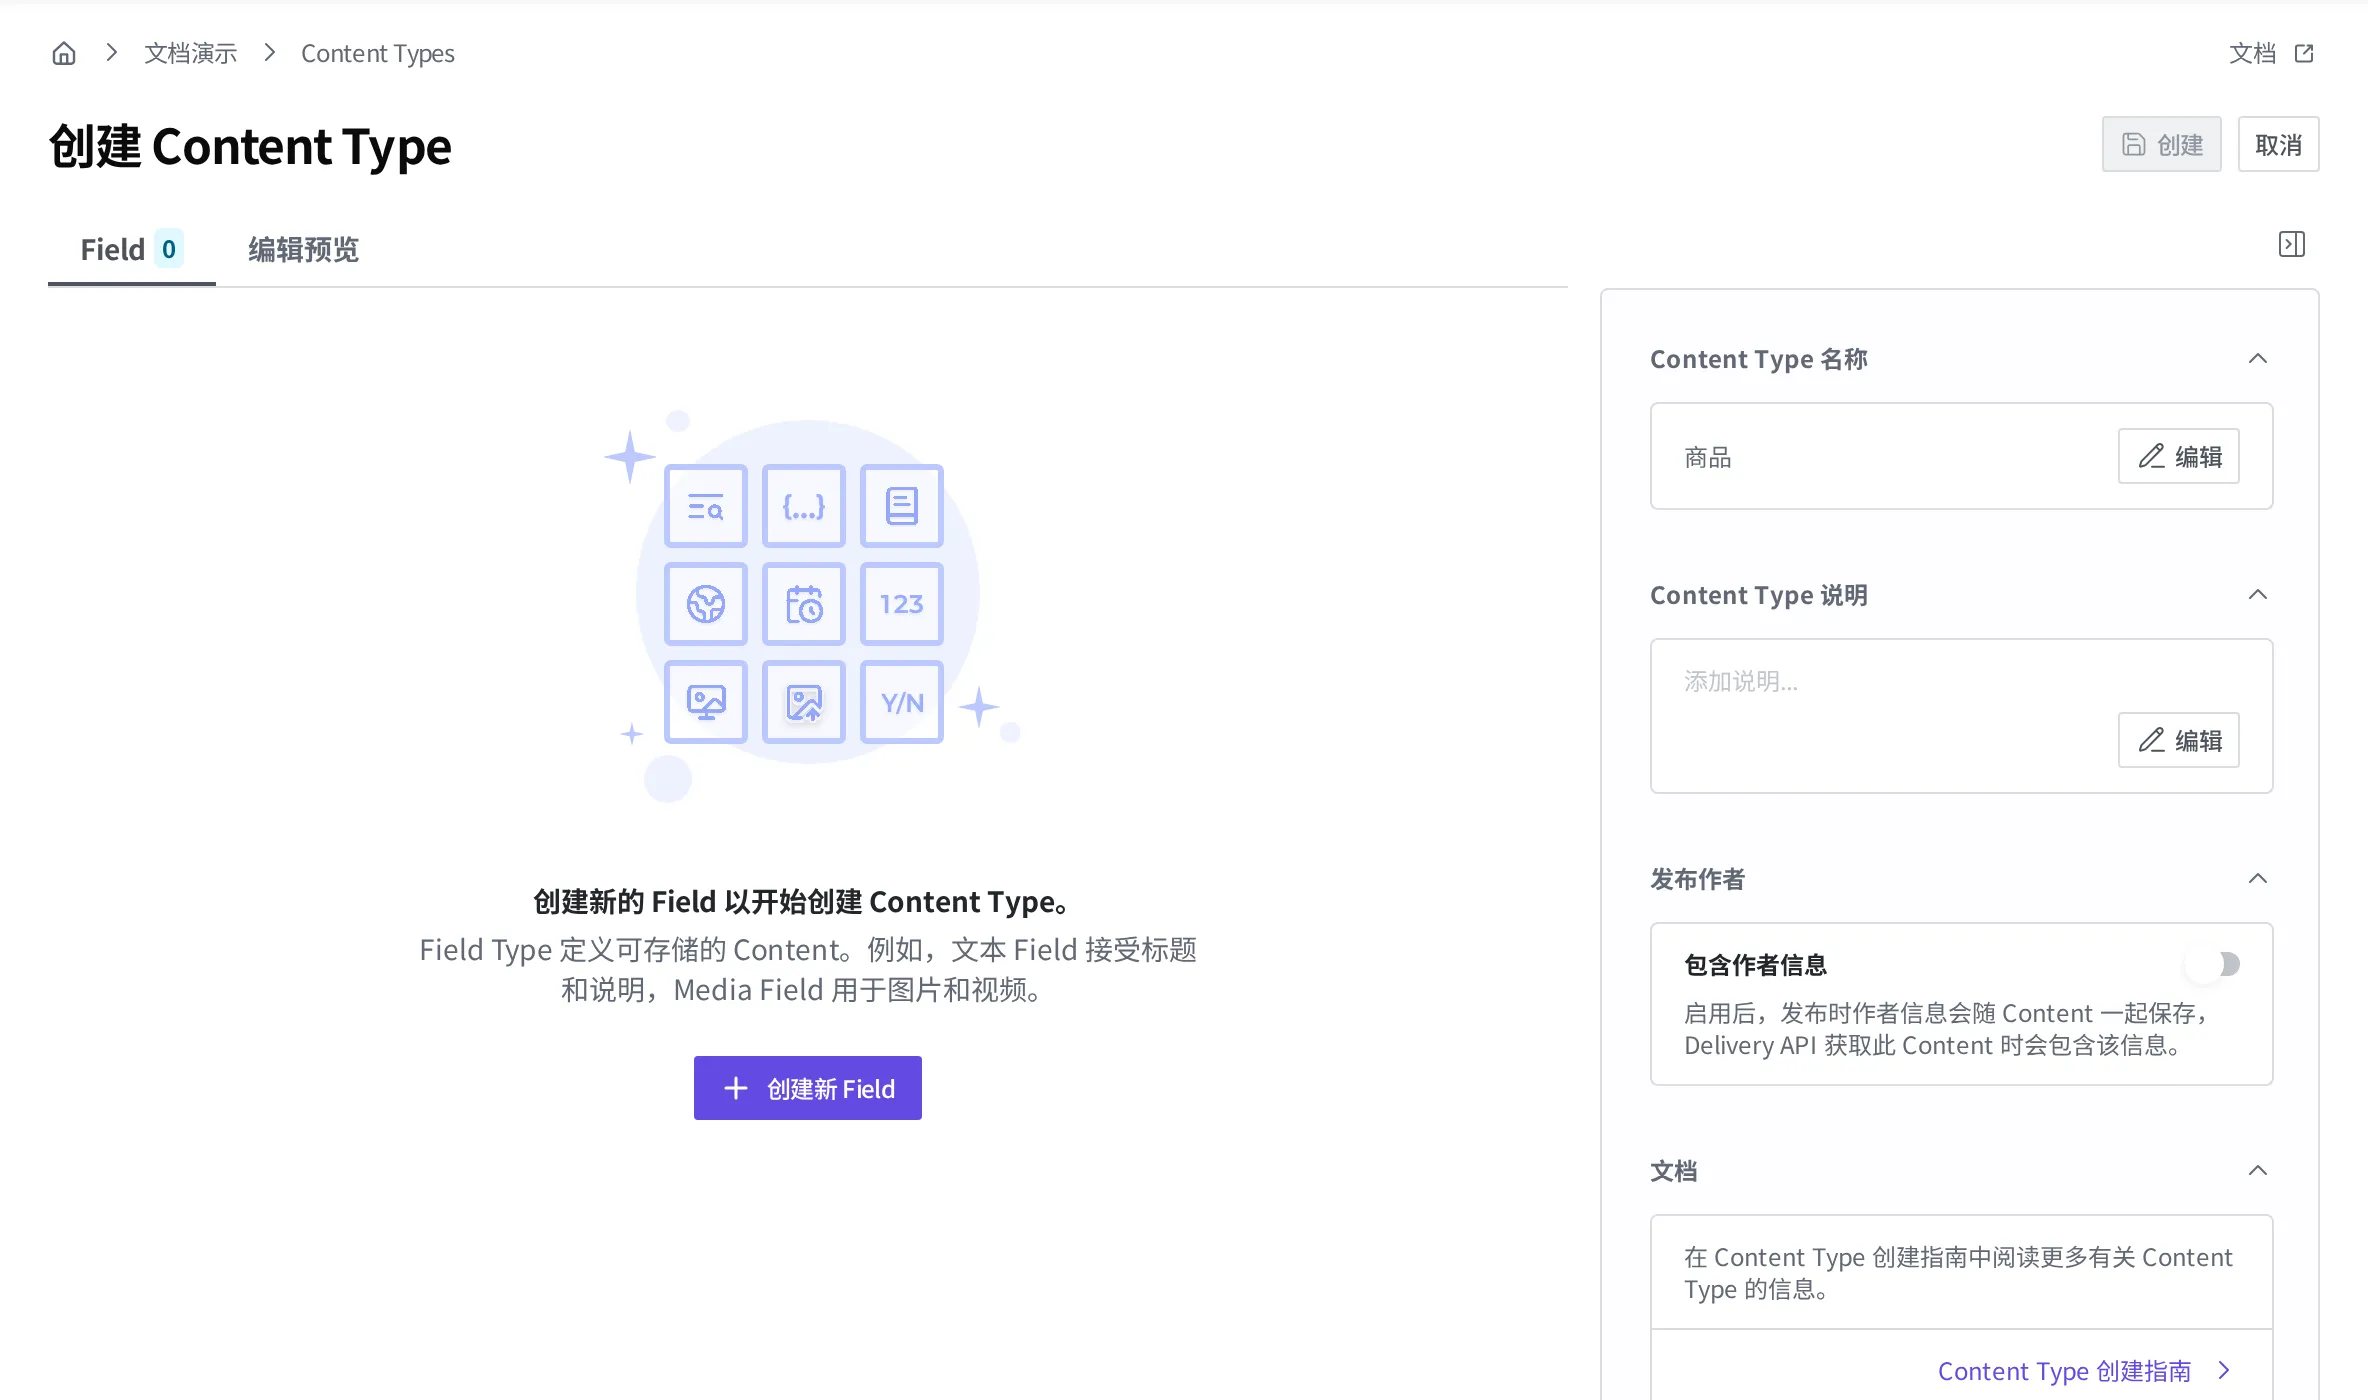The height and width of the screenshot is (1400, 2368).
Task: Edit the Content Type name 商品
Action: coord(2178,456)
